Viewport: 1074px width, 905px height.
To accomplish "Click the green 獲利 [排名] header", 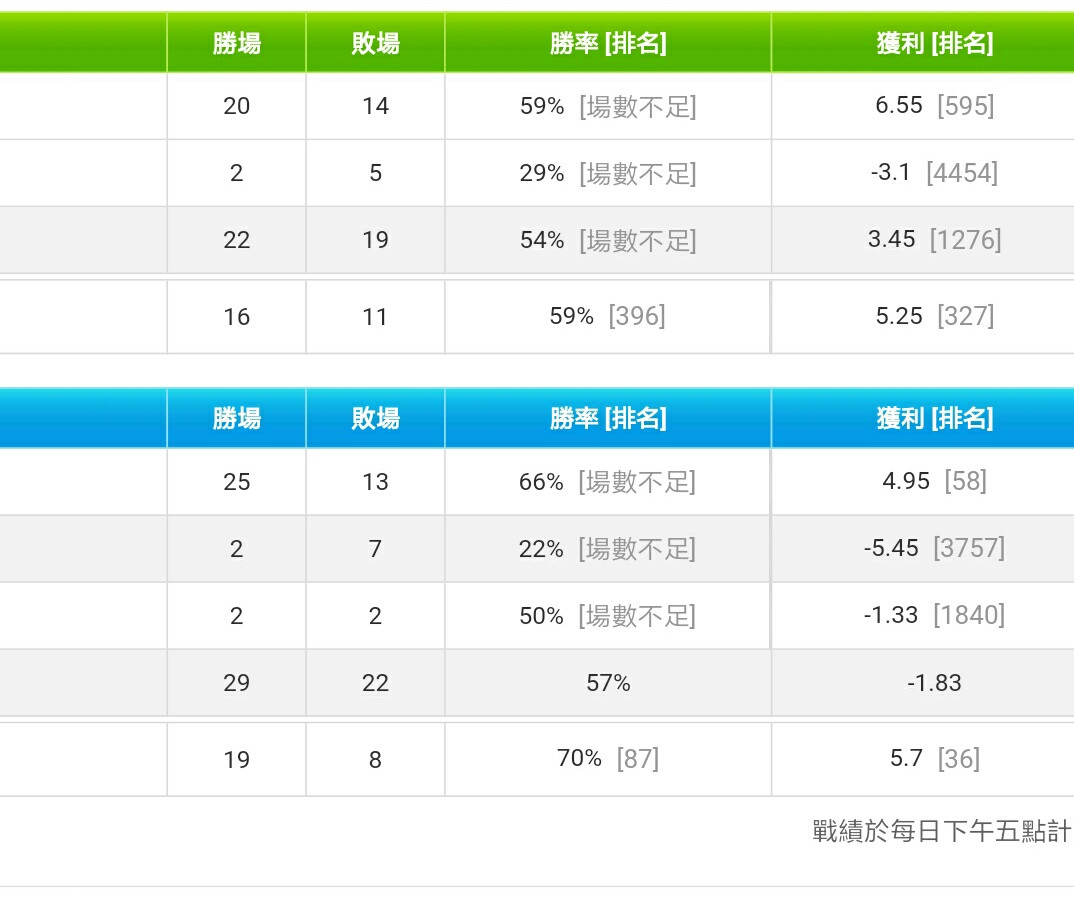I will click(935, 43).
